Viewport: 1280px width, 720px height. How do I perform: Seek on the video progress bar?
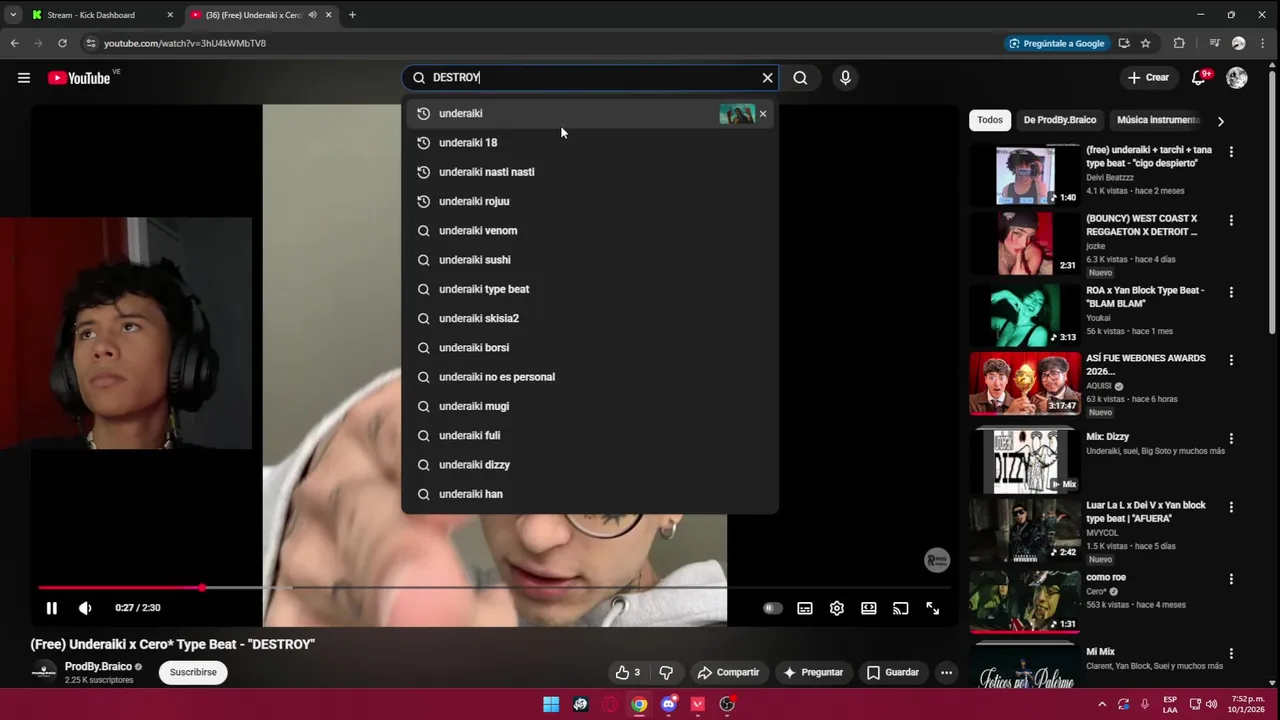point(494,588)
